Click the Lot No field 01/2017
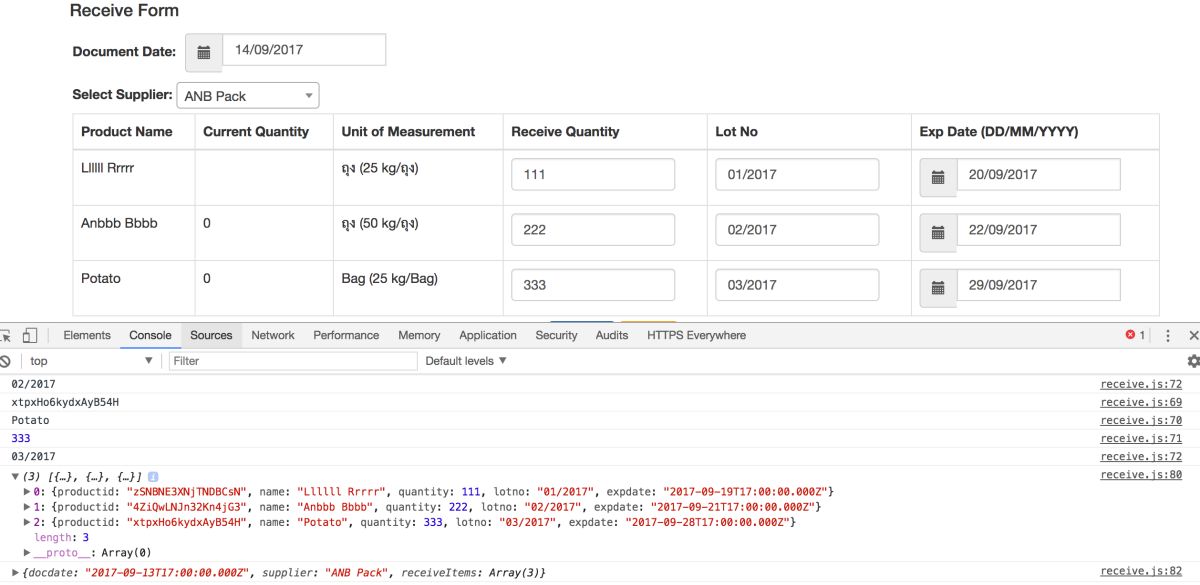This screenshot has width=1200, height=585. point(797,174)
